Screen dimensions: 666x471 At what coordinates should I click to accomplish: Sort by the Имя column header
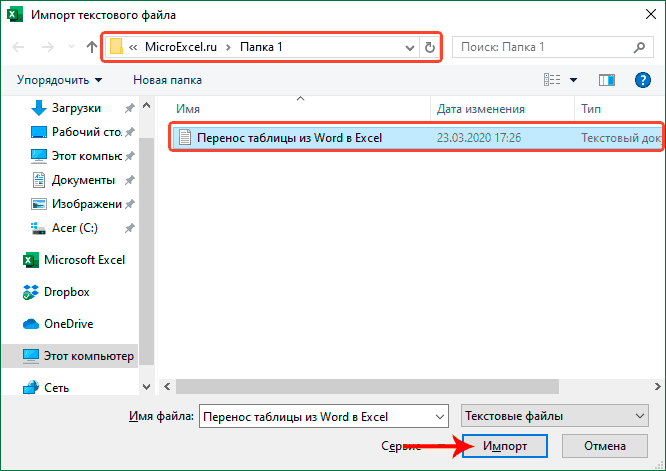(188, 109)
